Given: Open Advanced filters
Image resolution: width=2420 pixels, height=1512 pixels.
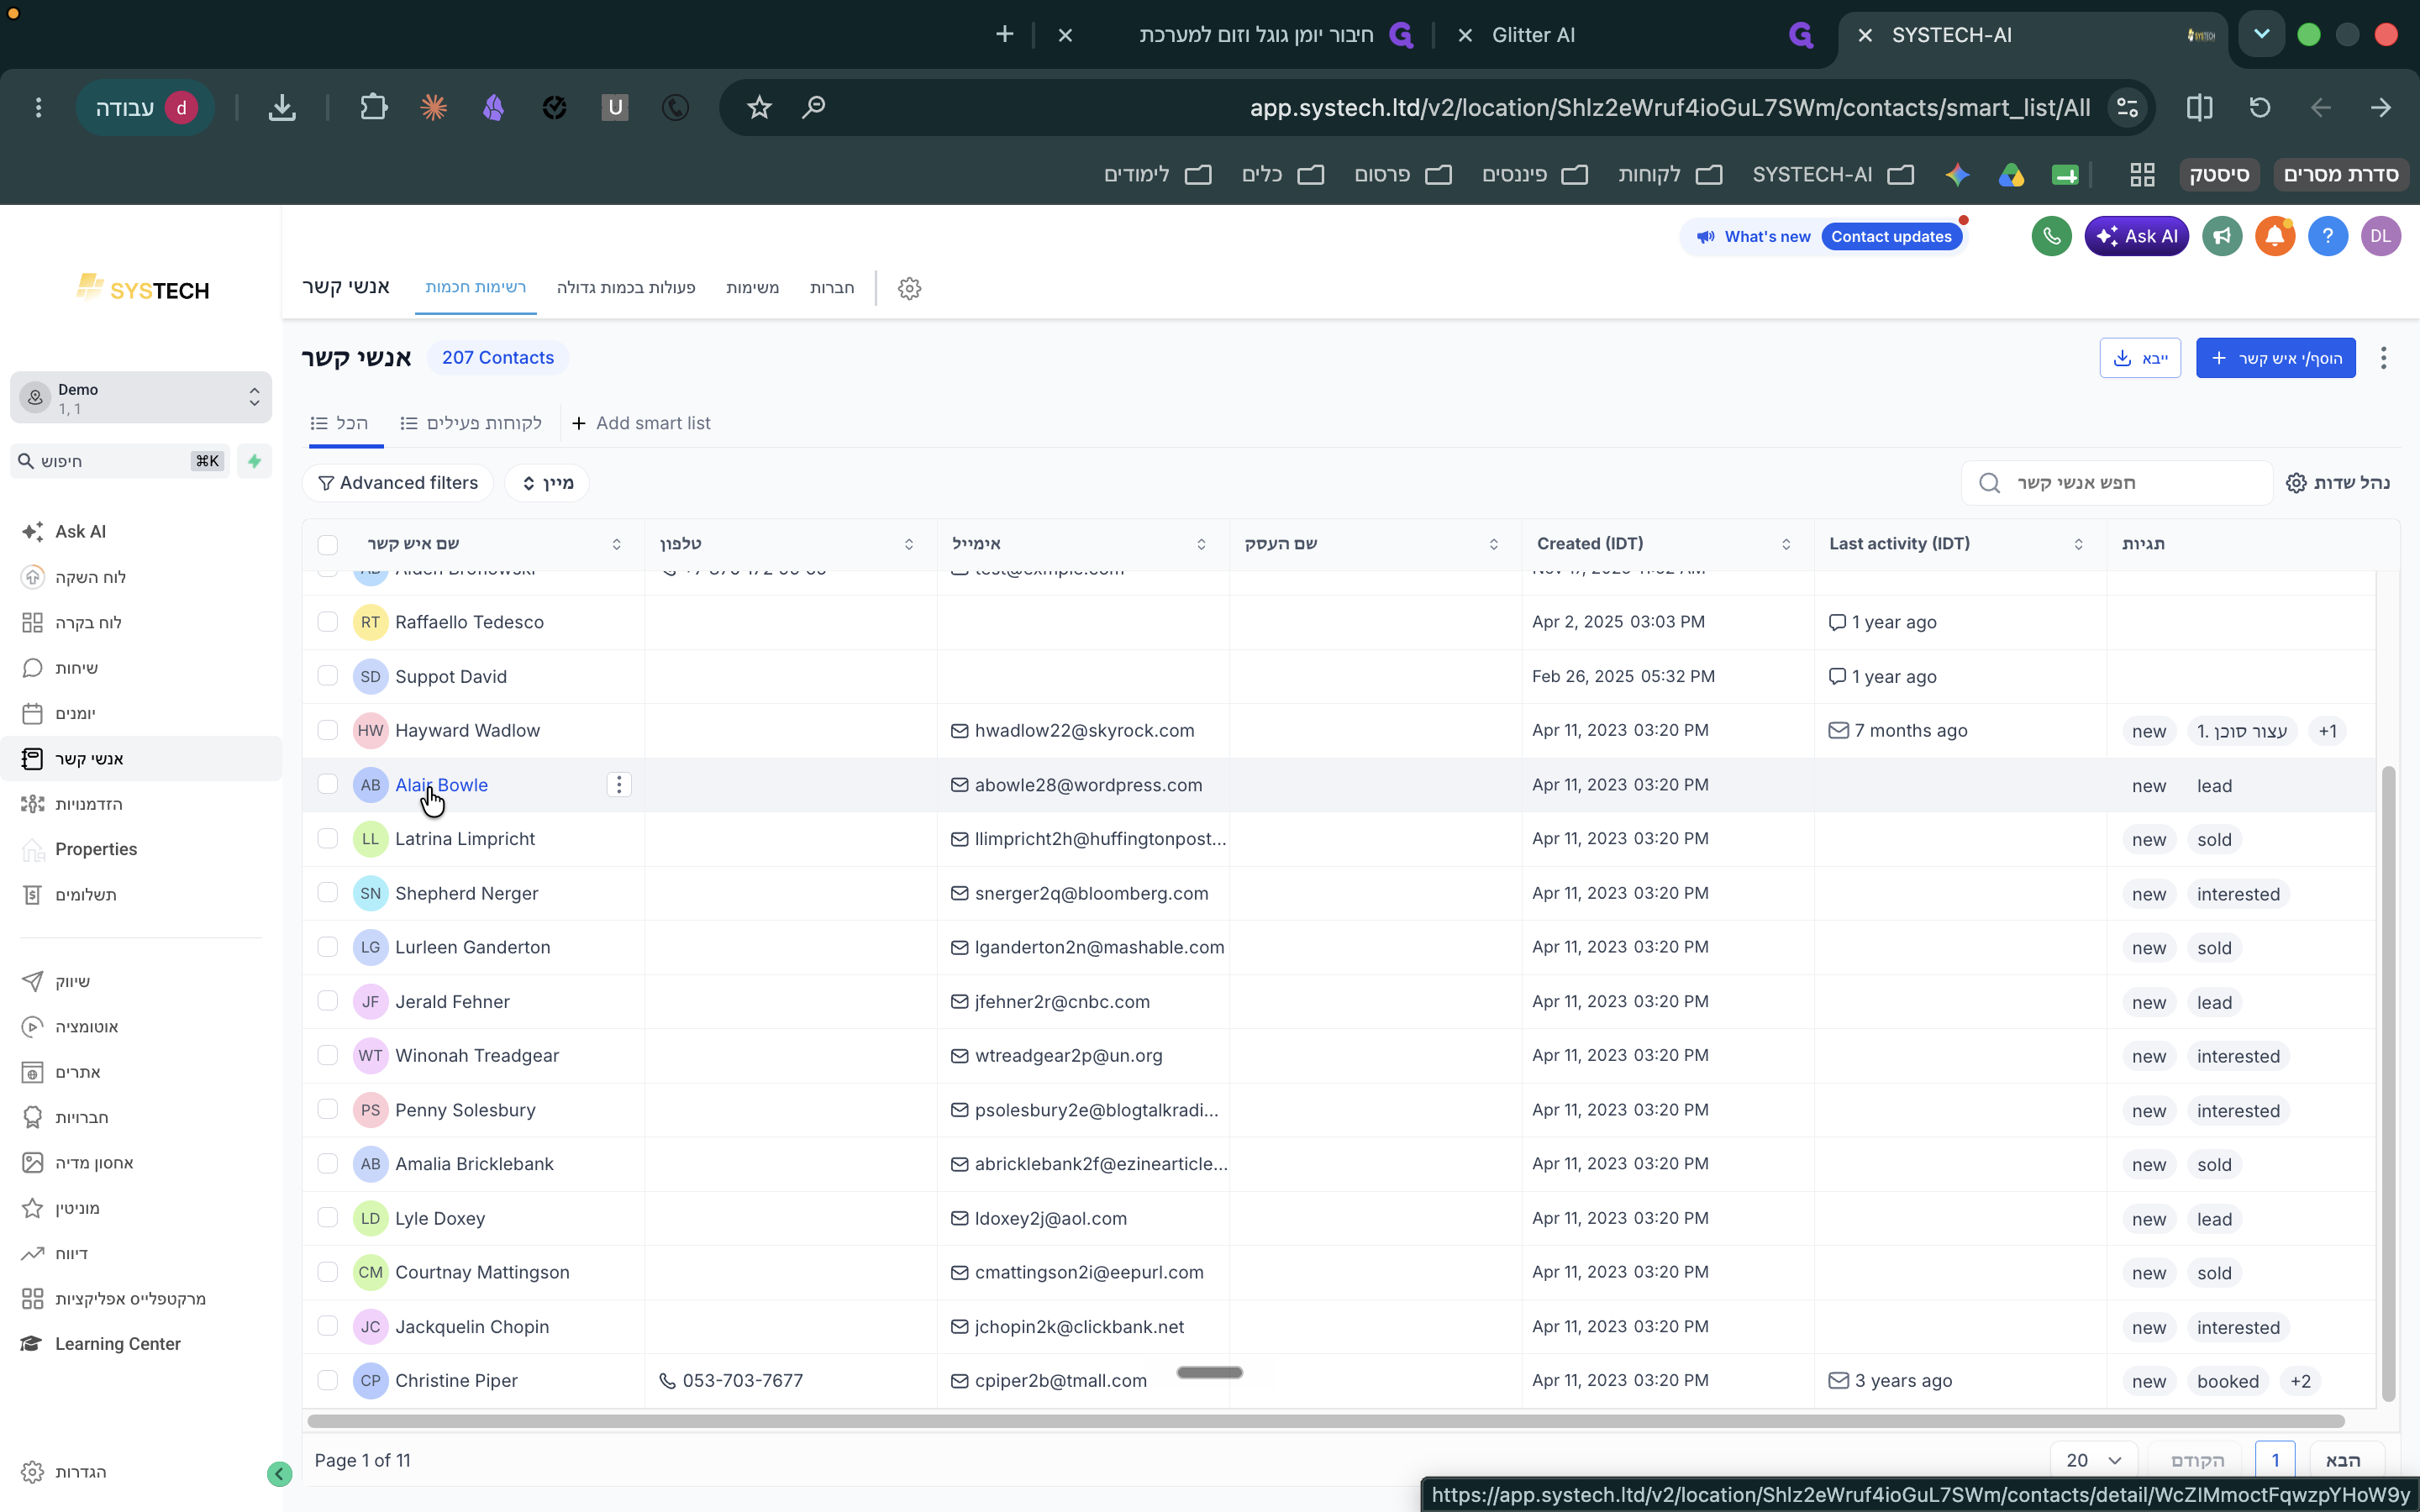Looking at the screenshot, I should [x=398, y=483].
